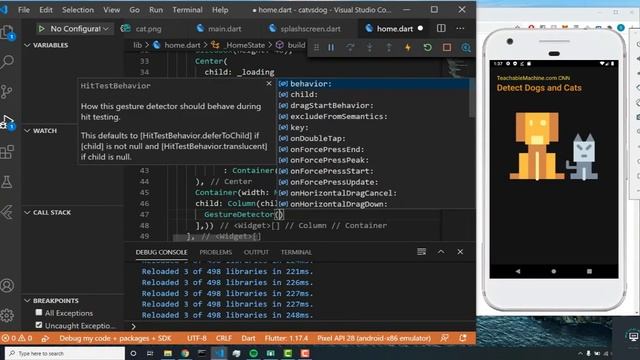
Task: Split the editor right
Action: (x=441, y=28)
